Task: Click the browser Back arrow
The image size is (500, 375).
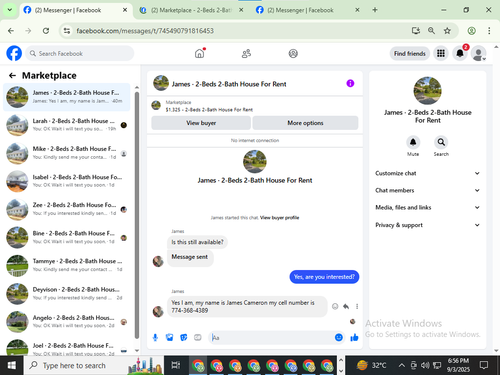Action: point(11,31)
